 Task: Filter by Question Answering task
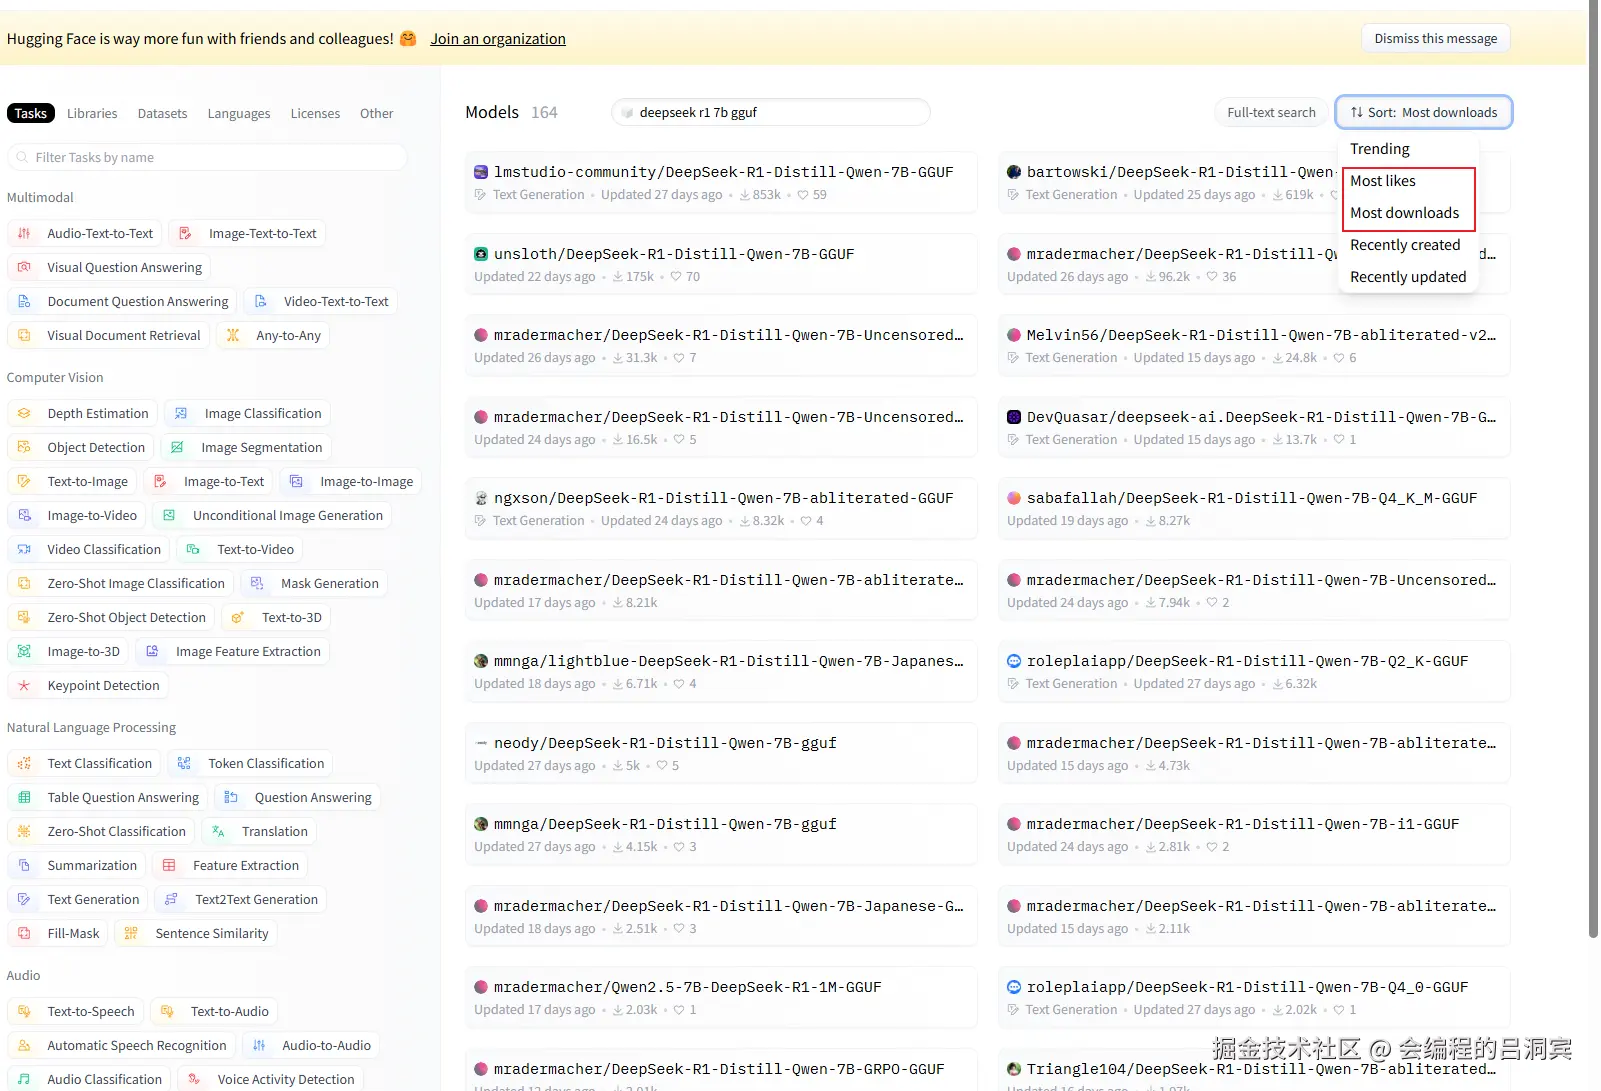[x=298, y=798]
